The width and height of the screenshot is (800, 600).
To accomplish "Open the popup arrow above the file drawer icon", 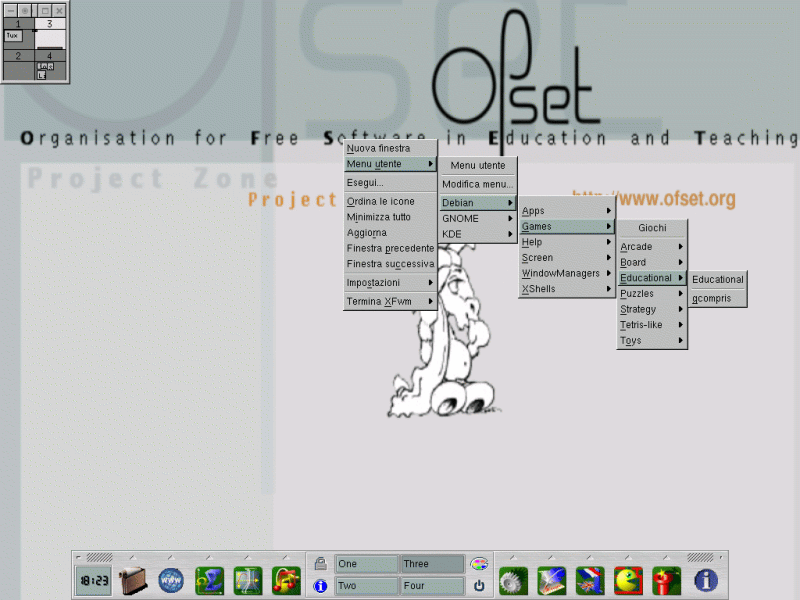I will click(133, 558).
